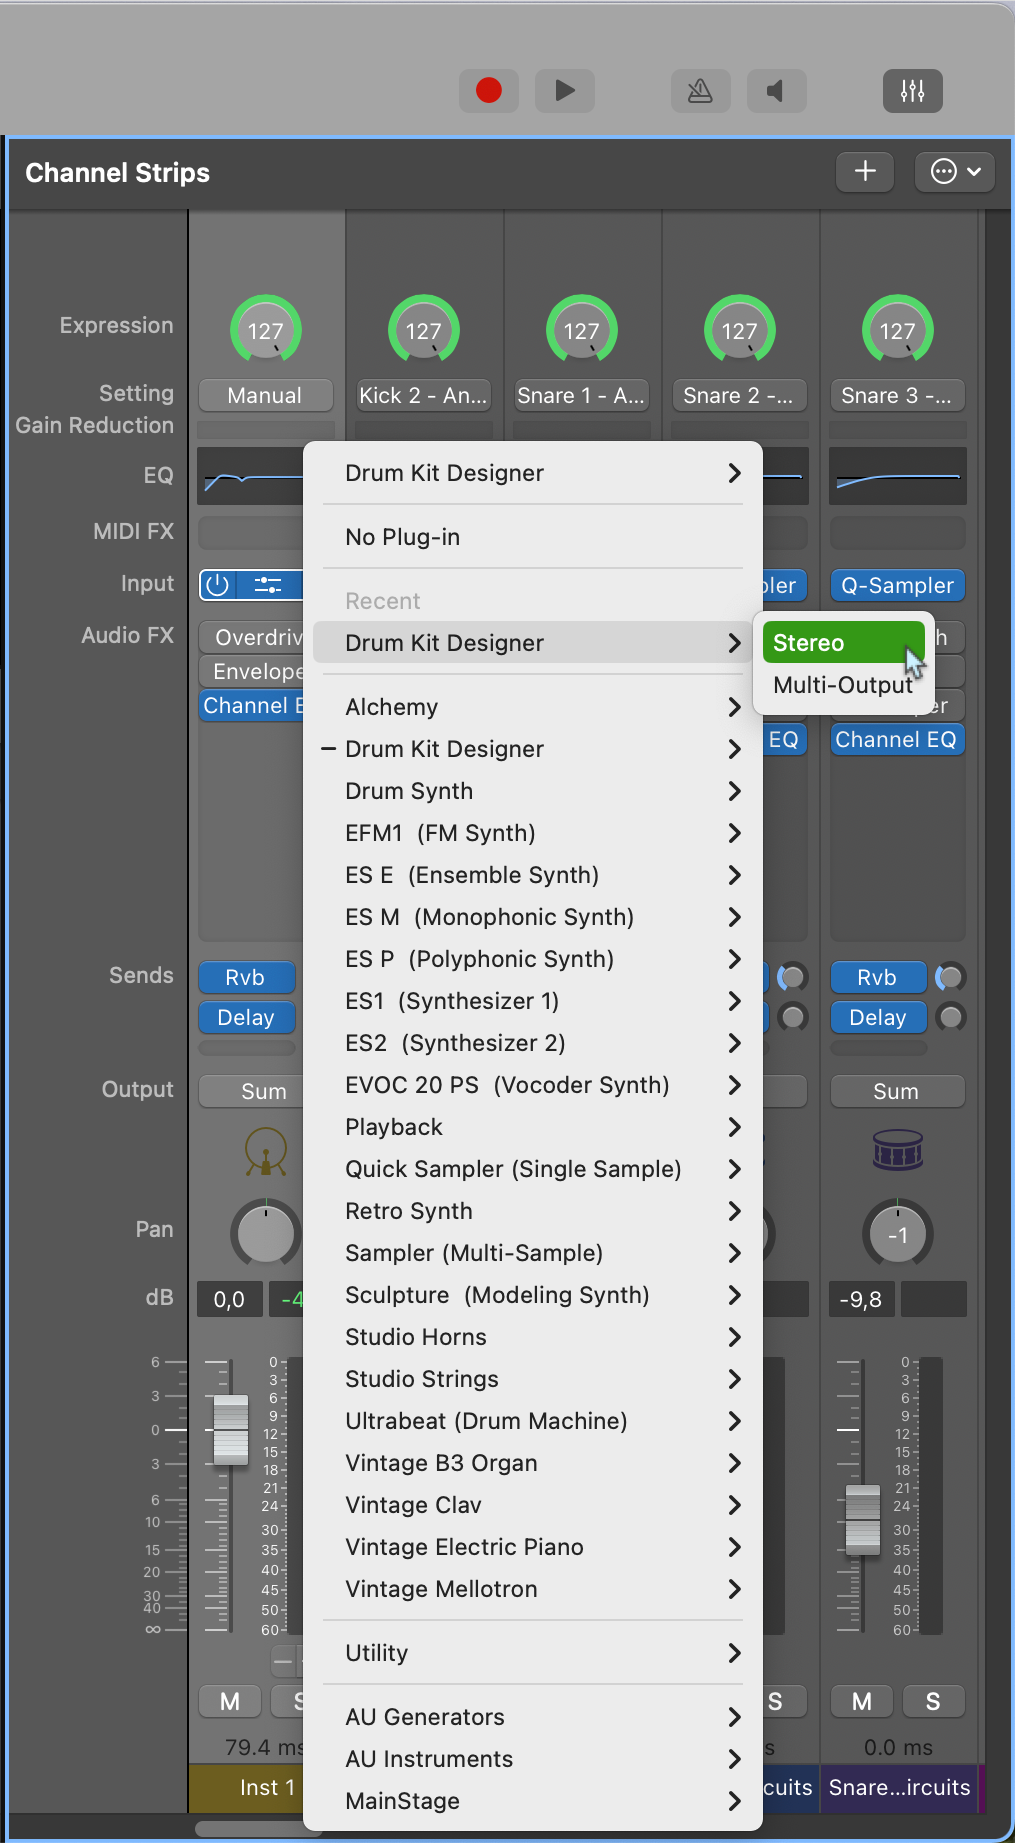Open Quick Sampler (Single Sample) submenu
Screen dimensions: 1016x1844
coord(533,1169)
